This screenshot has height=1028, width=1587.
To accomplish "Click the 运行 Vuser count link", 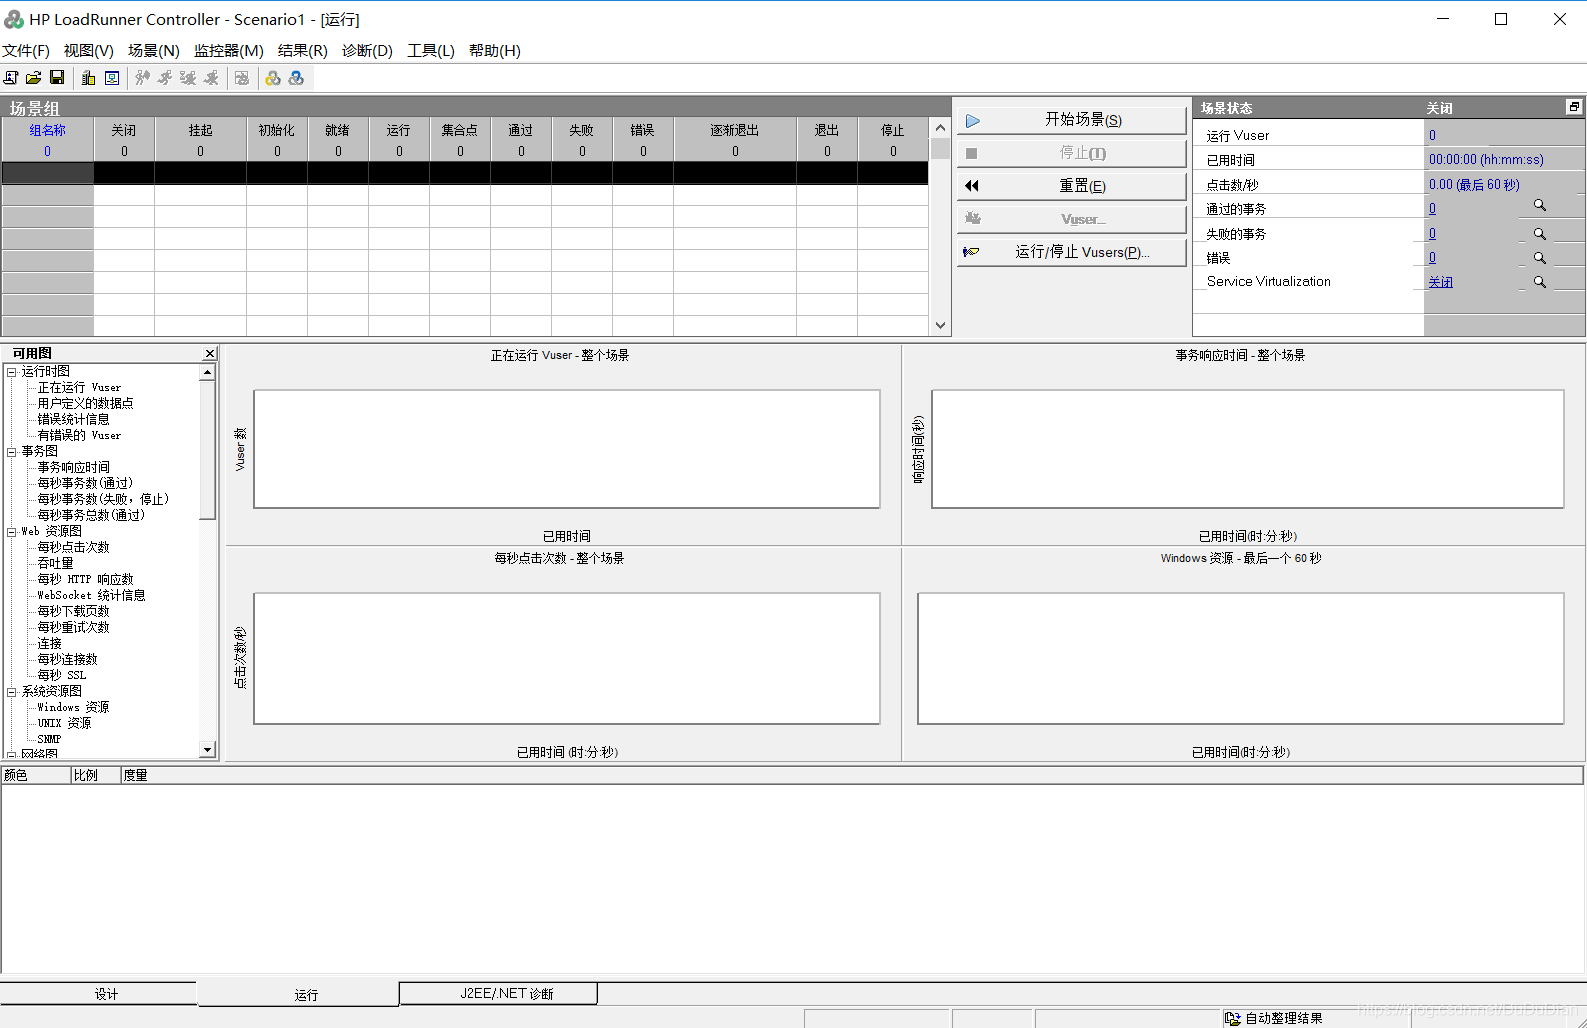I will [x=1432, y=135].
